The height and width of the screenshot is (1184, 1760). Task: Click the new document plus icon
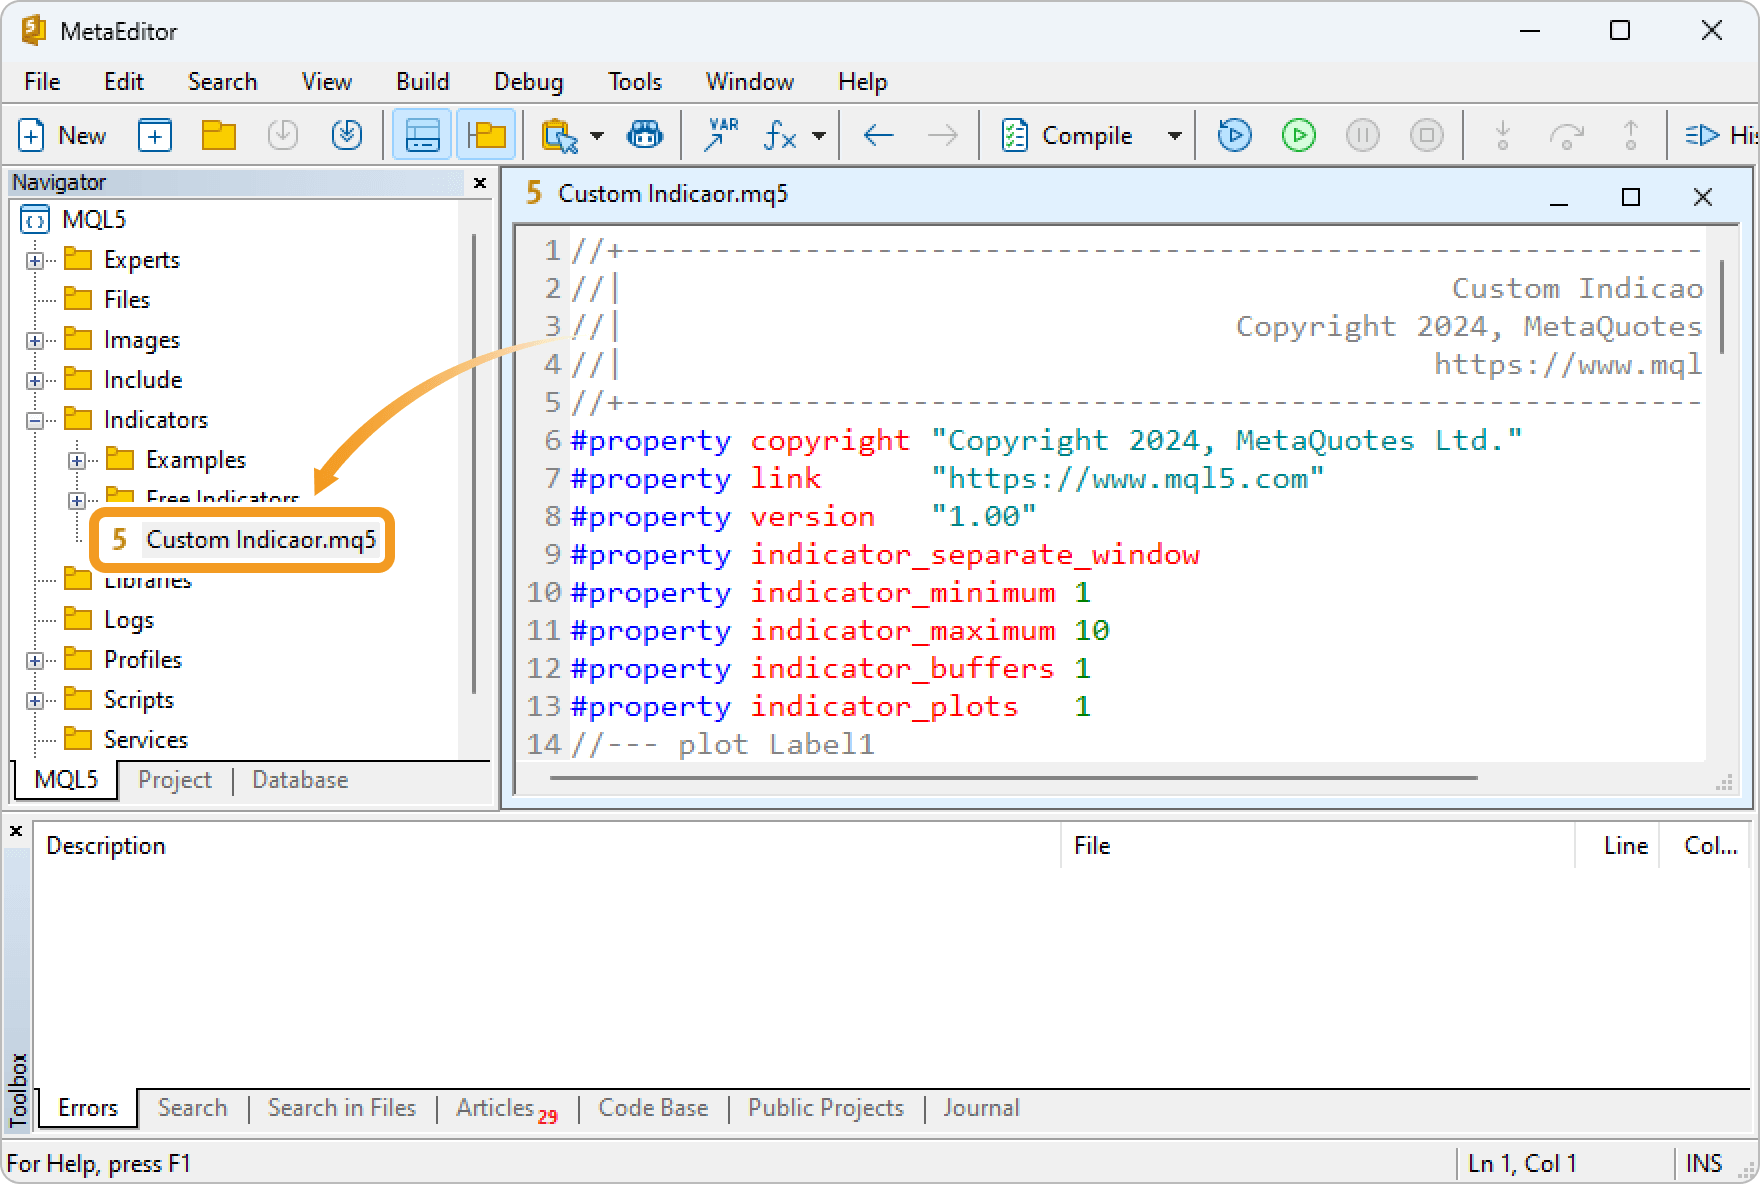coord(155,135)
